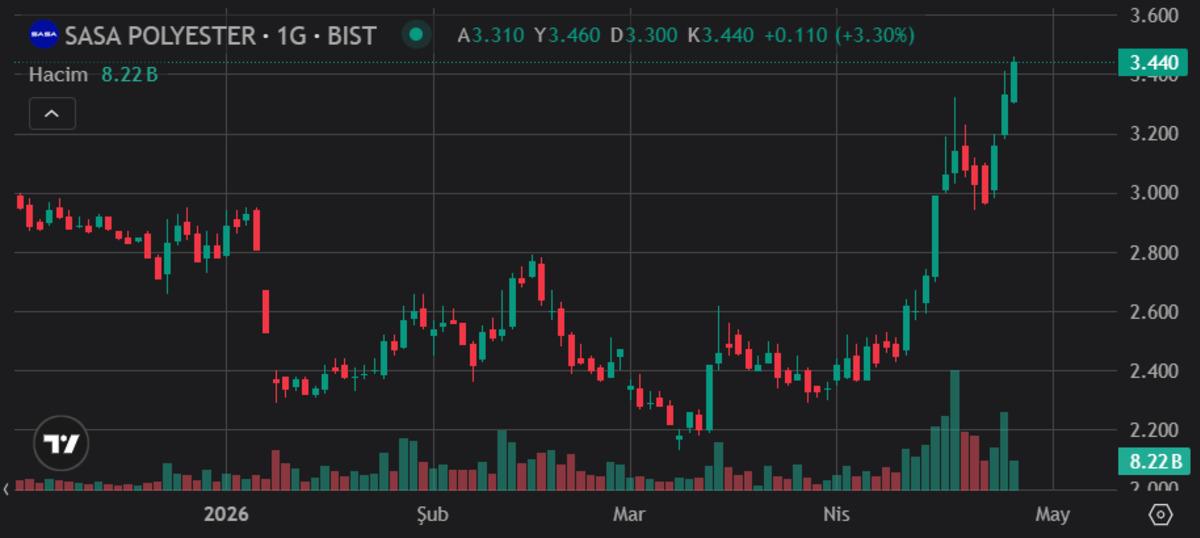Click the +0.110 (+3.30%) change value

point(838,36)
